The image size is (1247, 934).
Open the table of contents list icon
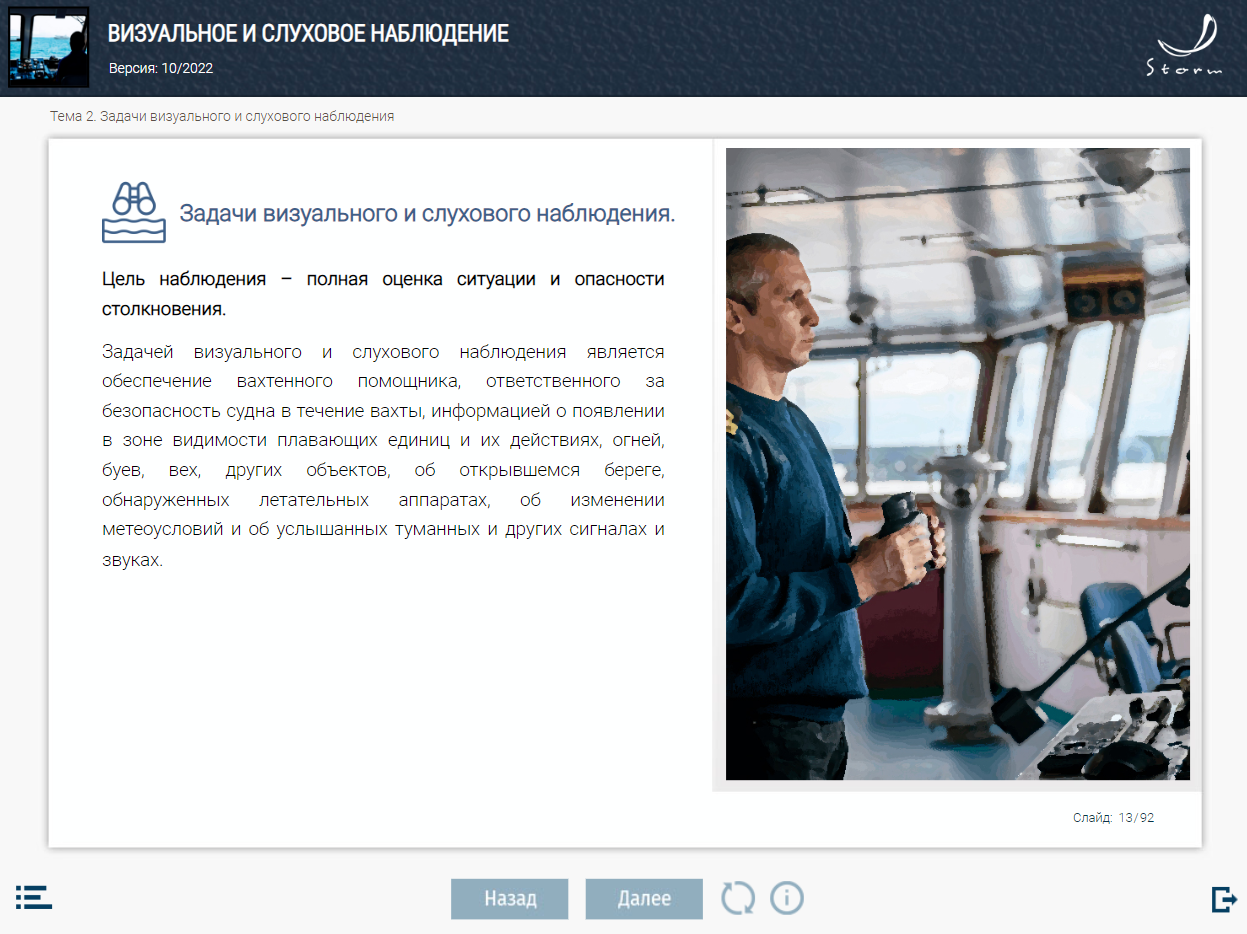tap(34, 896)
